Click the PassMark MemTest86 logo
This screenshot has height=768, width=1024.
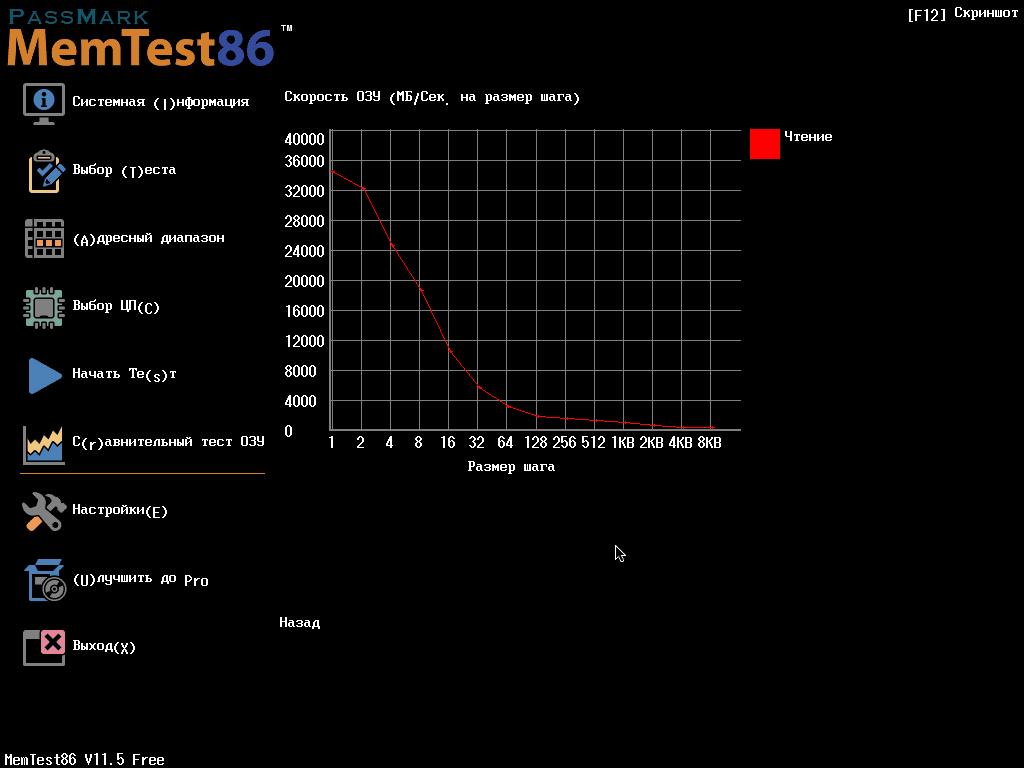click(x=150, y=38)
